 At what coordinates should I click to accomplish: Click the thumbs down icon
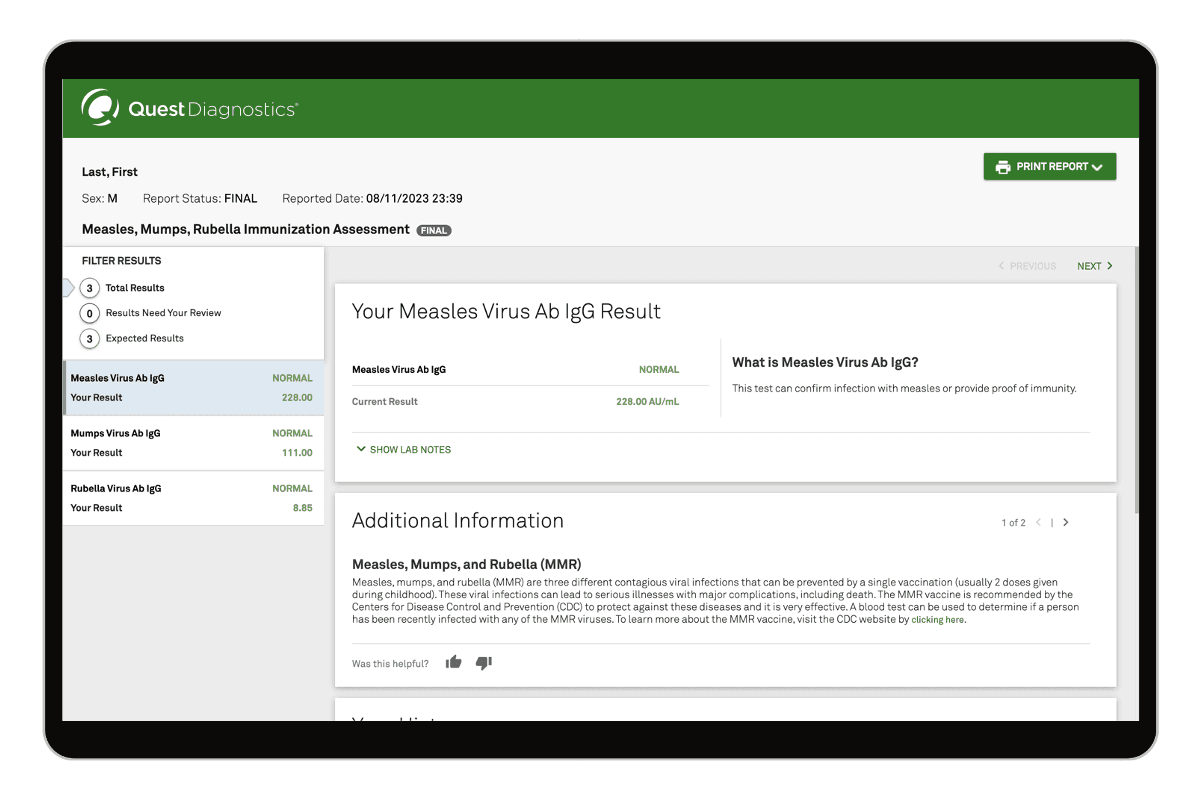tap(484, 662)
